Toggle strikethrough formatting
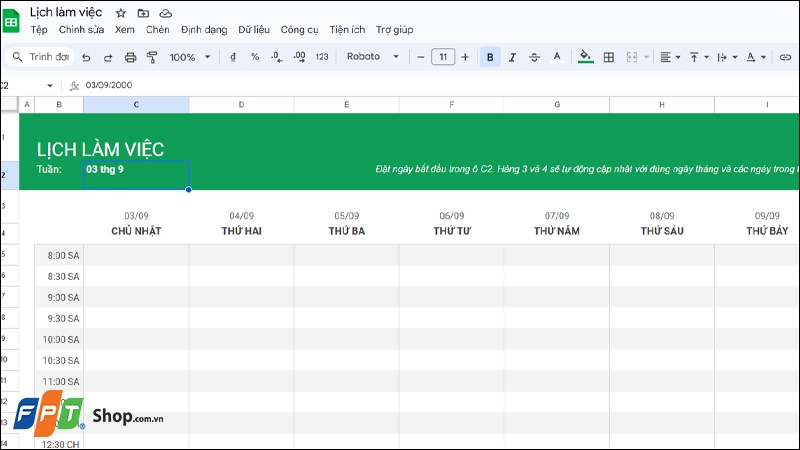 534,57
